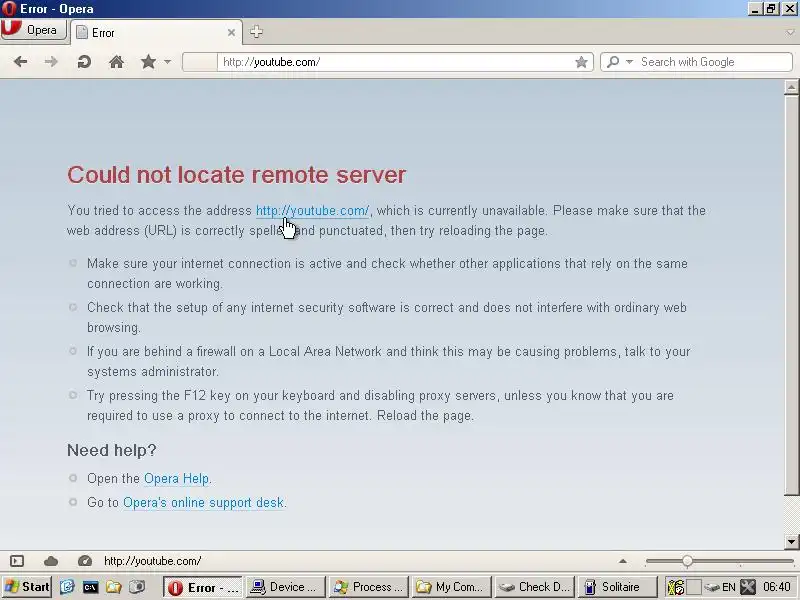The height and width of the screenshot is (600, 800).
Task: Open Opera Link cloud icon
Action: coord(51,561)
